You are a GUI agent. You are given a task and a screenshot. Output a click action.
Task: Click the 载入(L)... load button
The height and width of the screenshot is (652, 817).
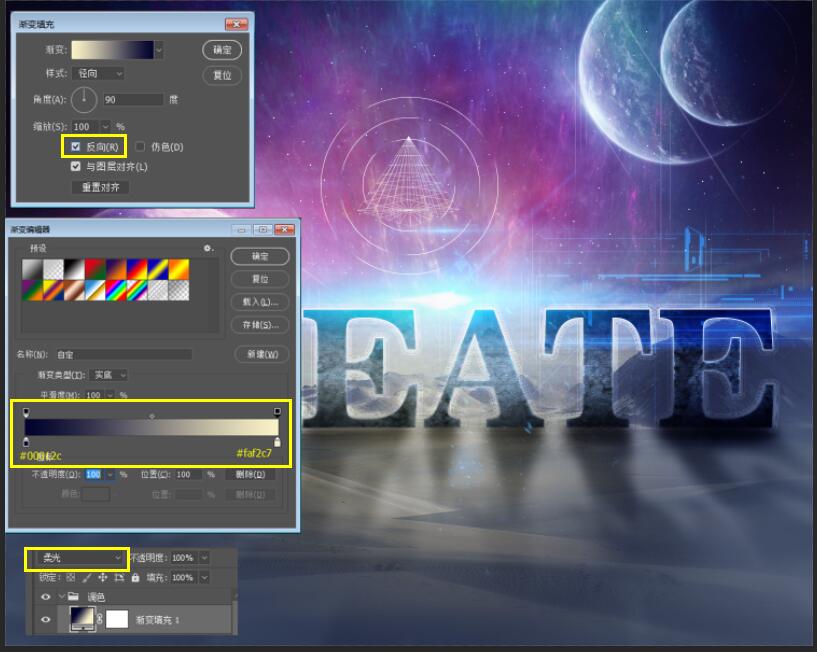click(260, 302)
